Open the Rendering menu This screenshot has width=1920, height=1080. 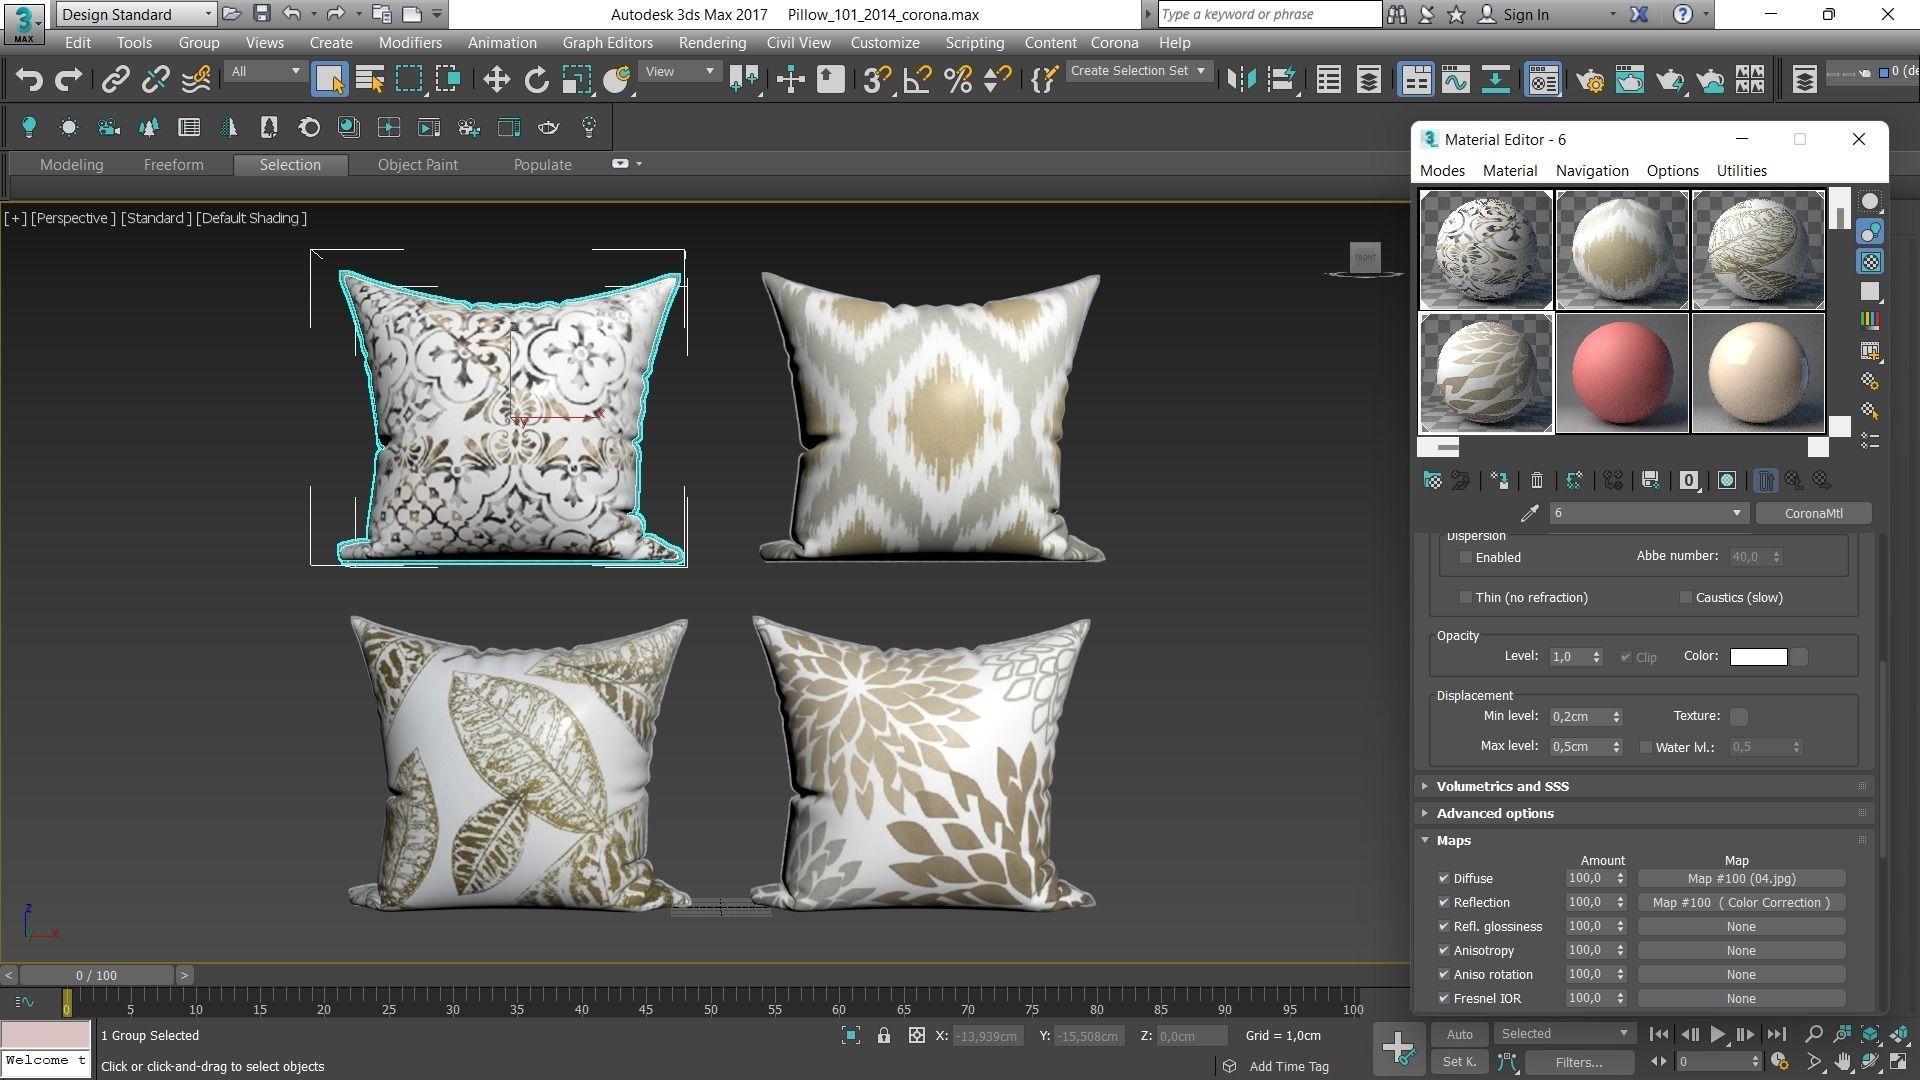pyautogui.click(x=712, y=43)
